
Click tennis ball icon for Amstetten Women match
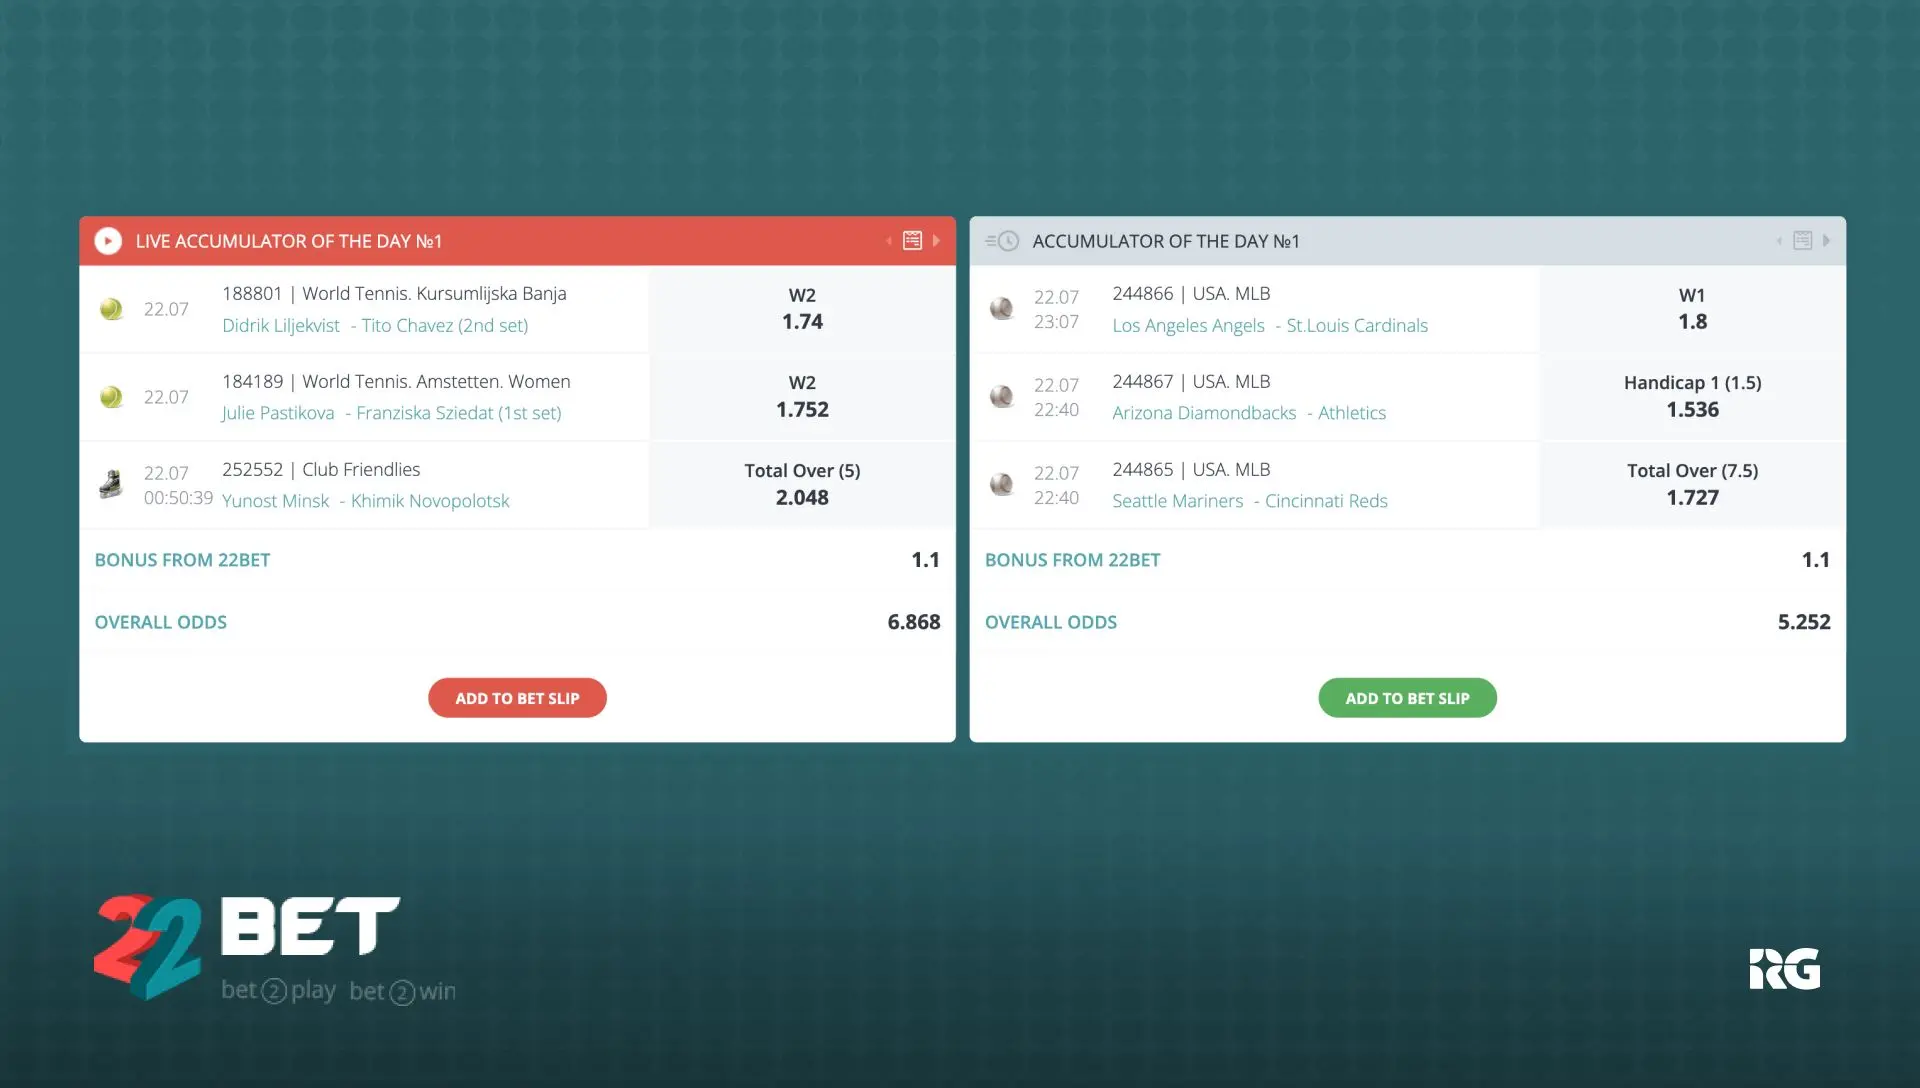(x=111, y=397)
